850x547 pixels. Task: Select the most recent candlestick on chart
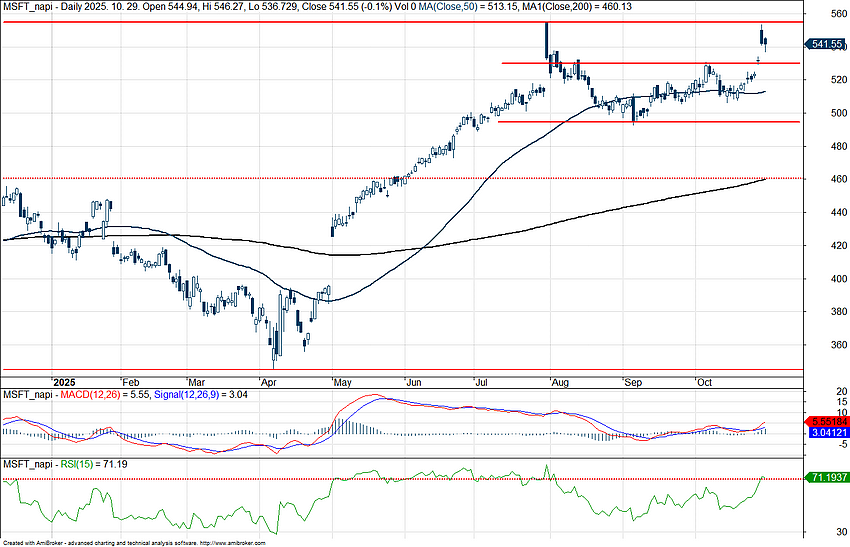click(765, 42)
